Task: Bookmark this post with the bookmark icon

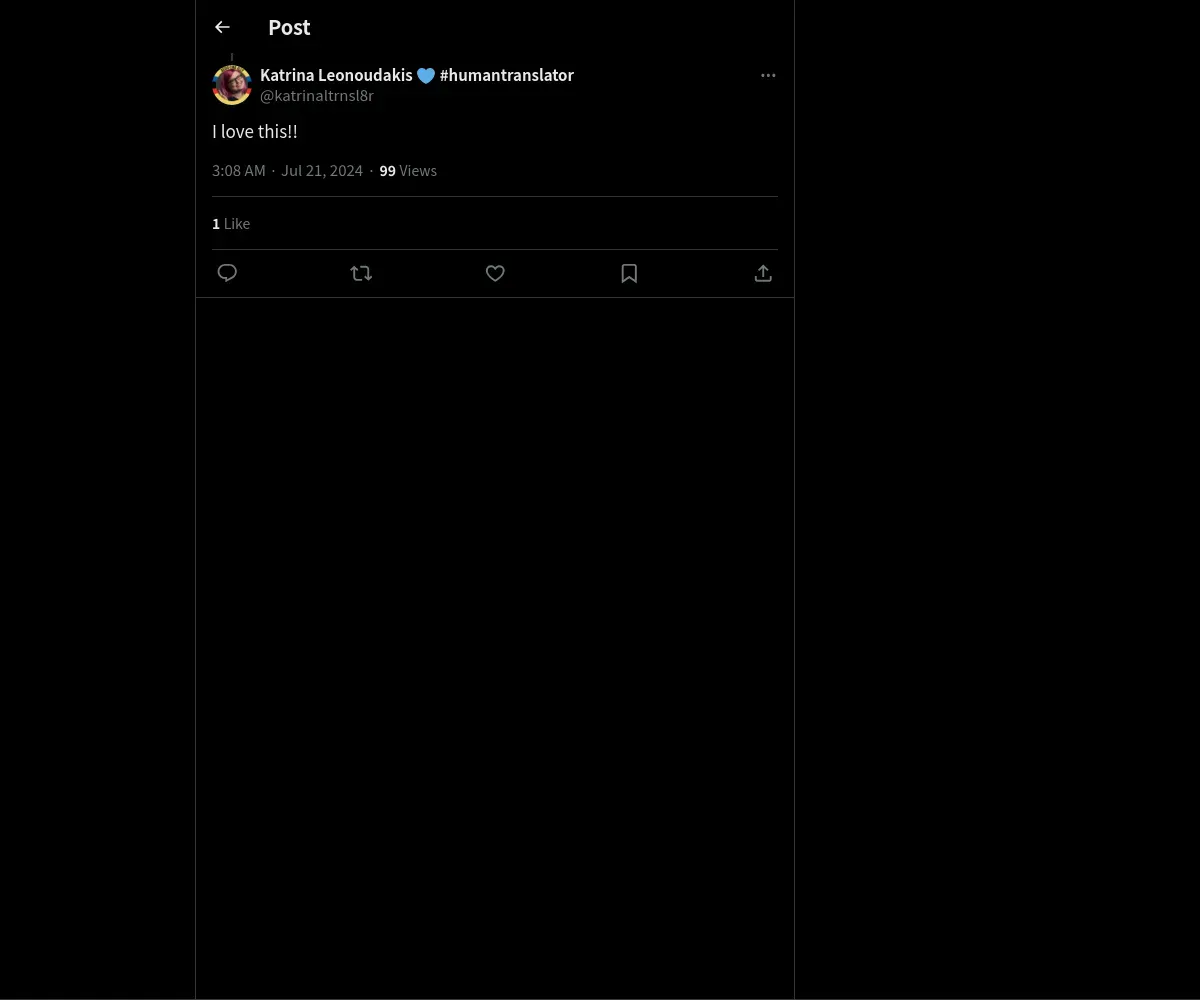Action: click(x=629, y=273)
